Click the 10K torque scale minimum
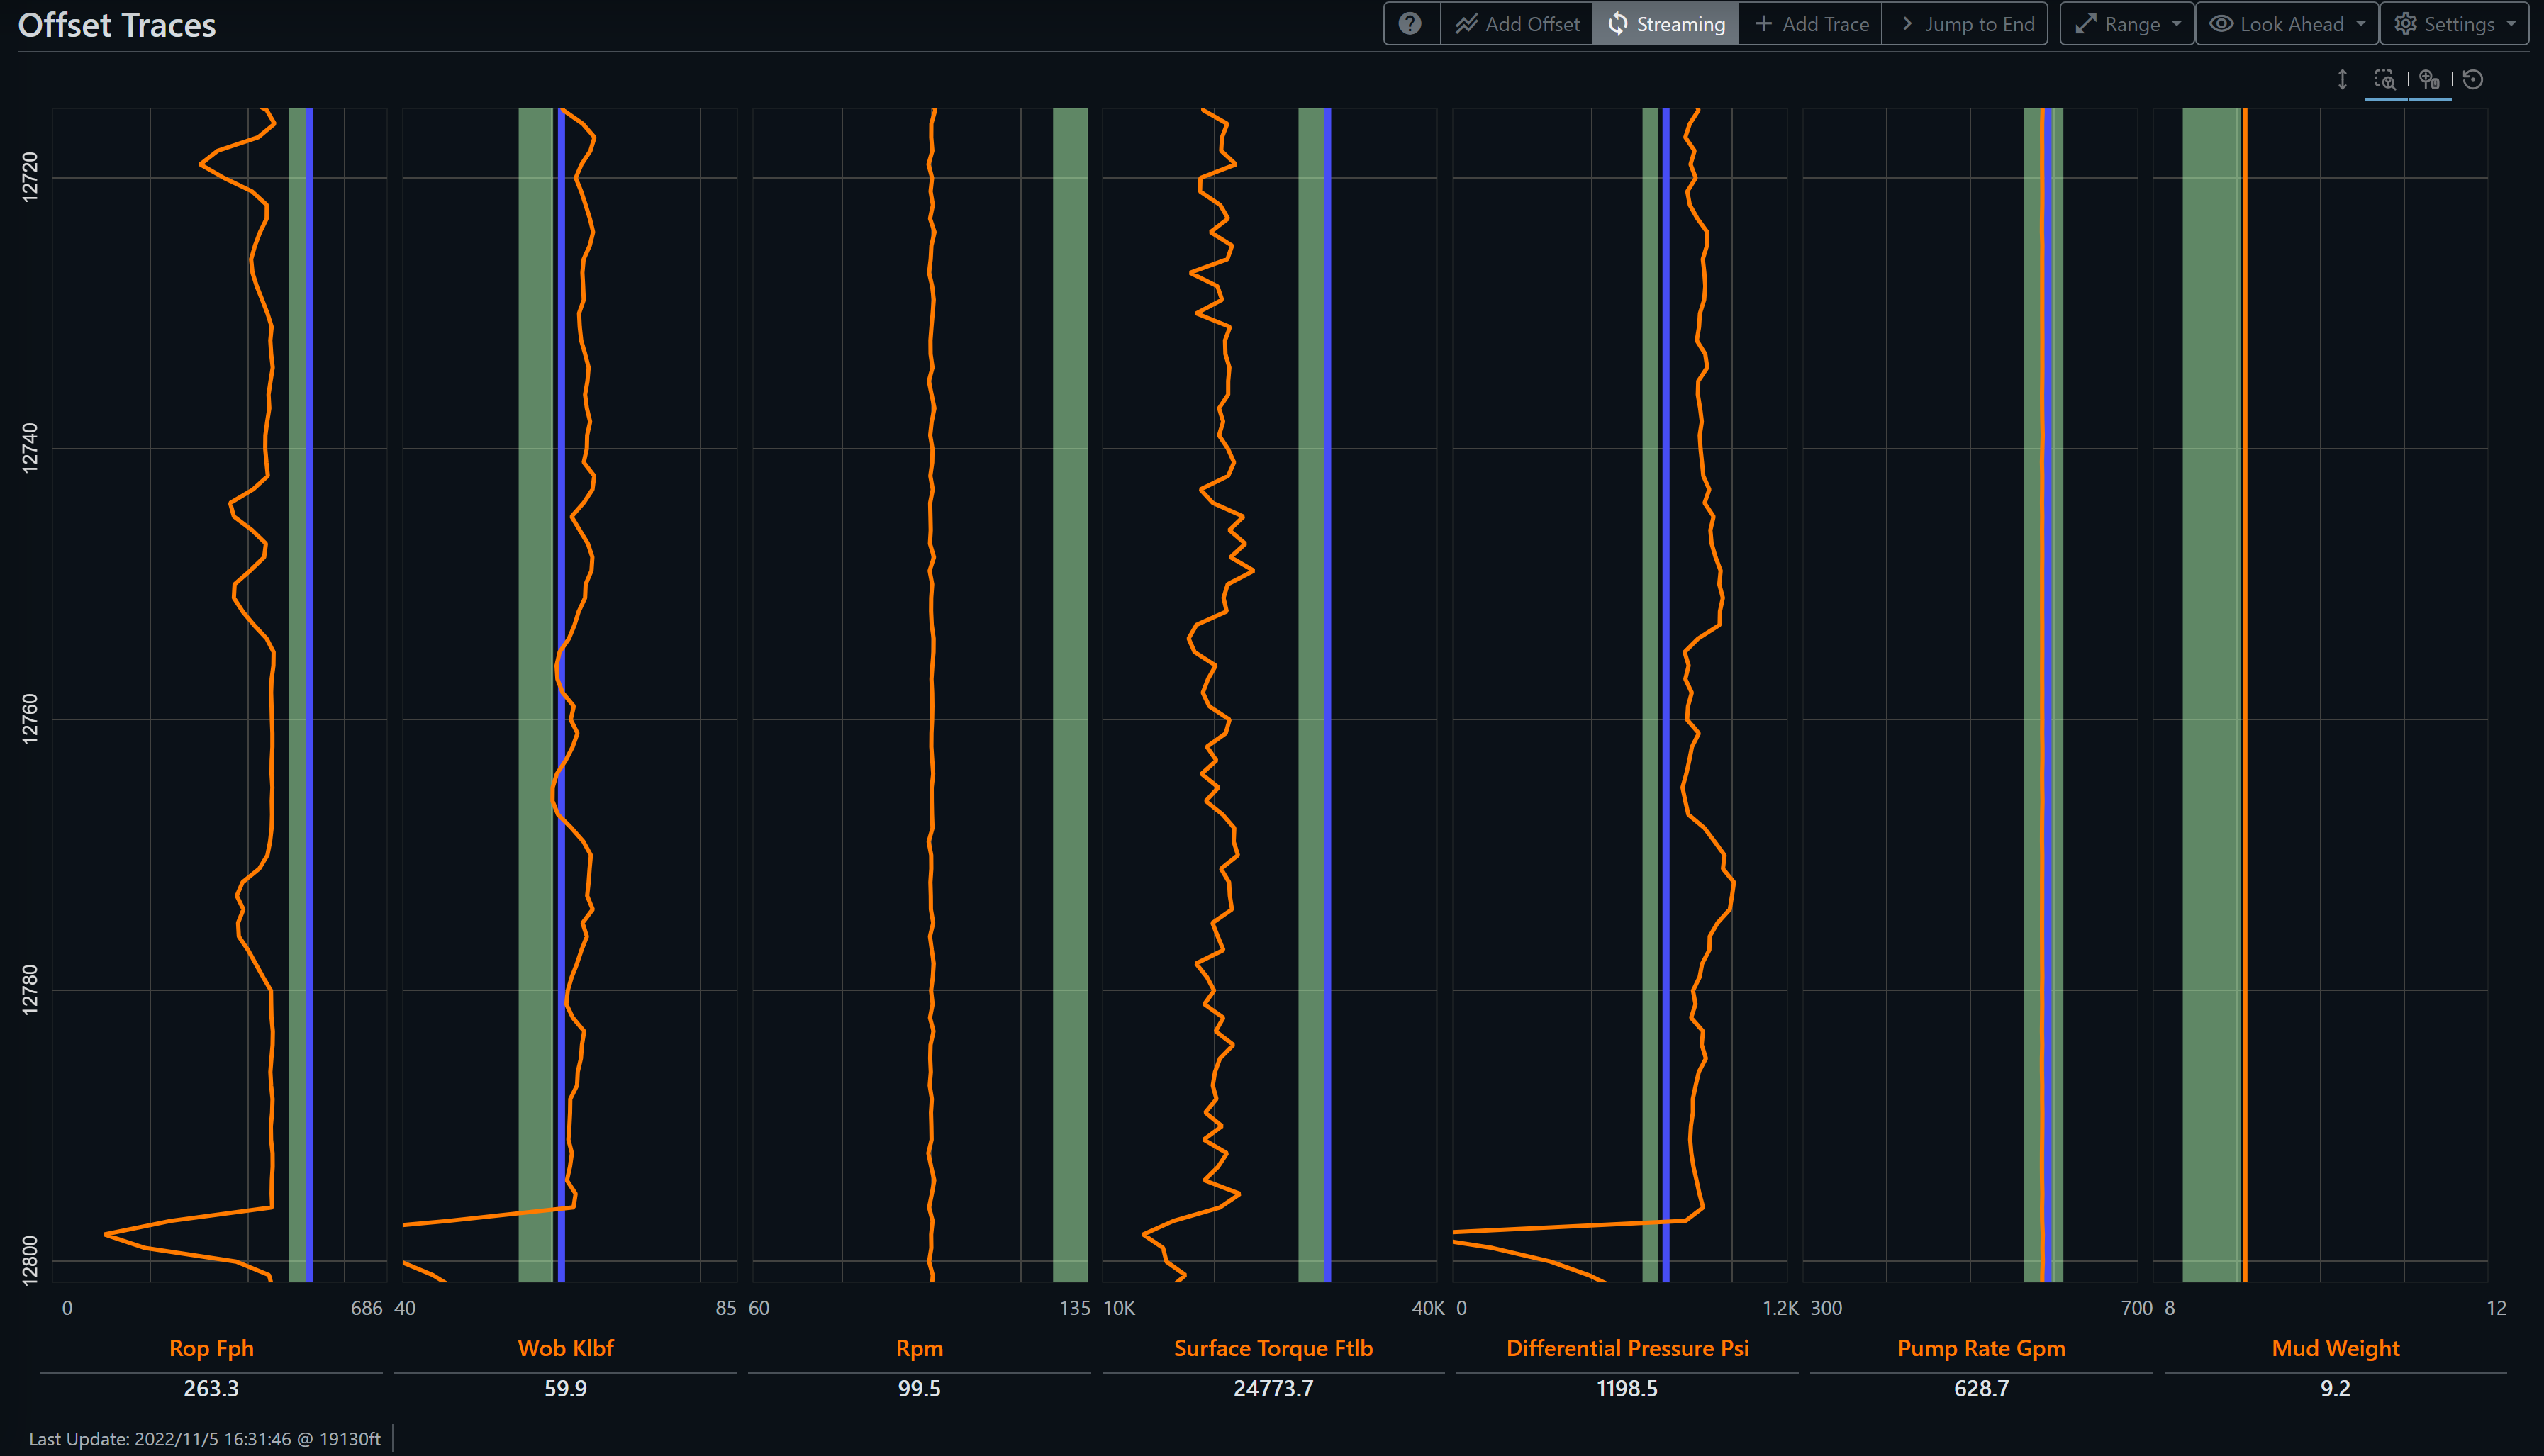 point(1119,1308)
